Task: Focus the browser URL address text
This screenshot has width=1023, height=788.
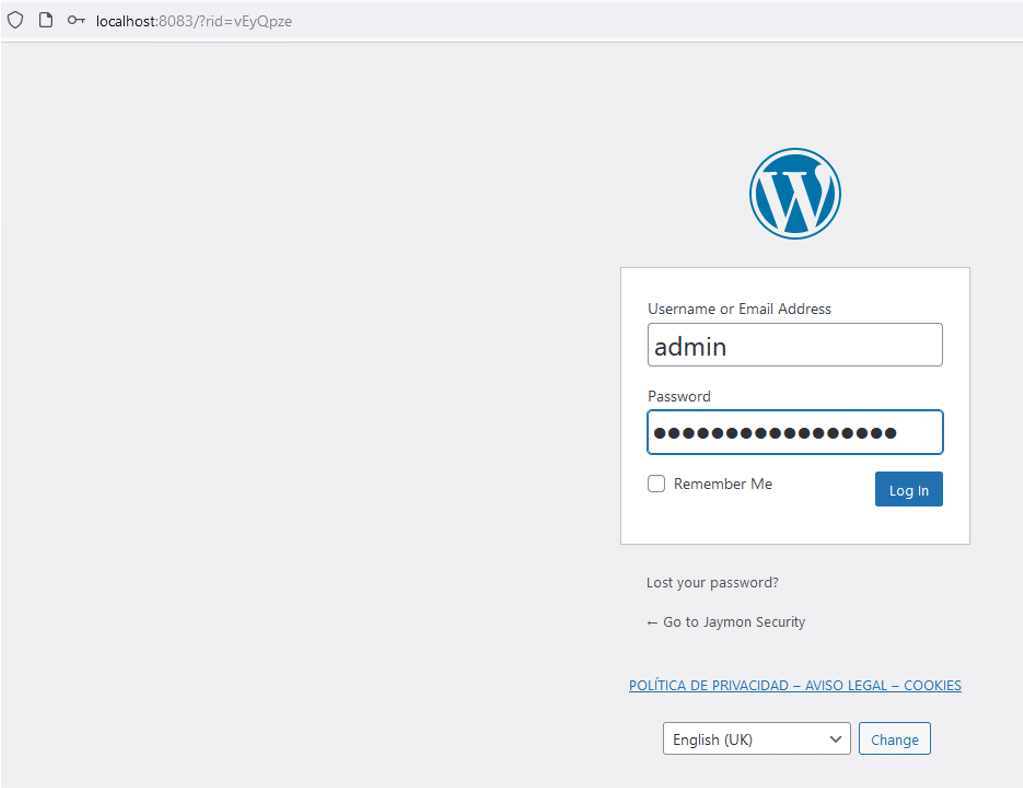Action: click(x=194, y=21)
